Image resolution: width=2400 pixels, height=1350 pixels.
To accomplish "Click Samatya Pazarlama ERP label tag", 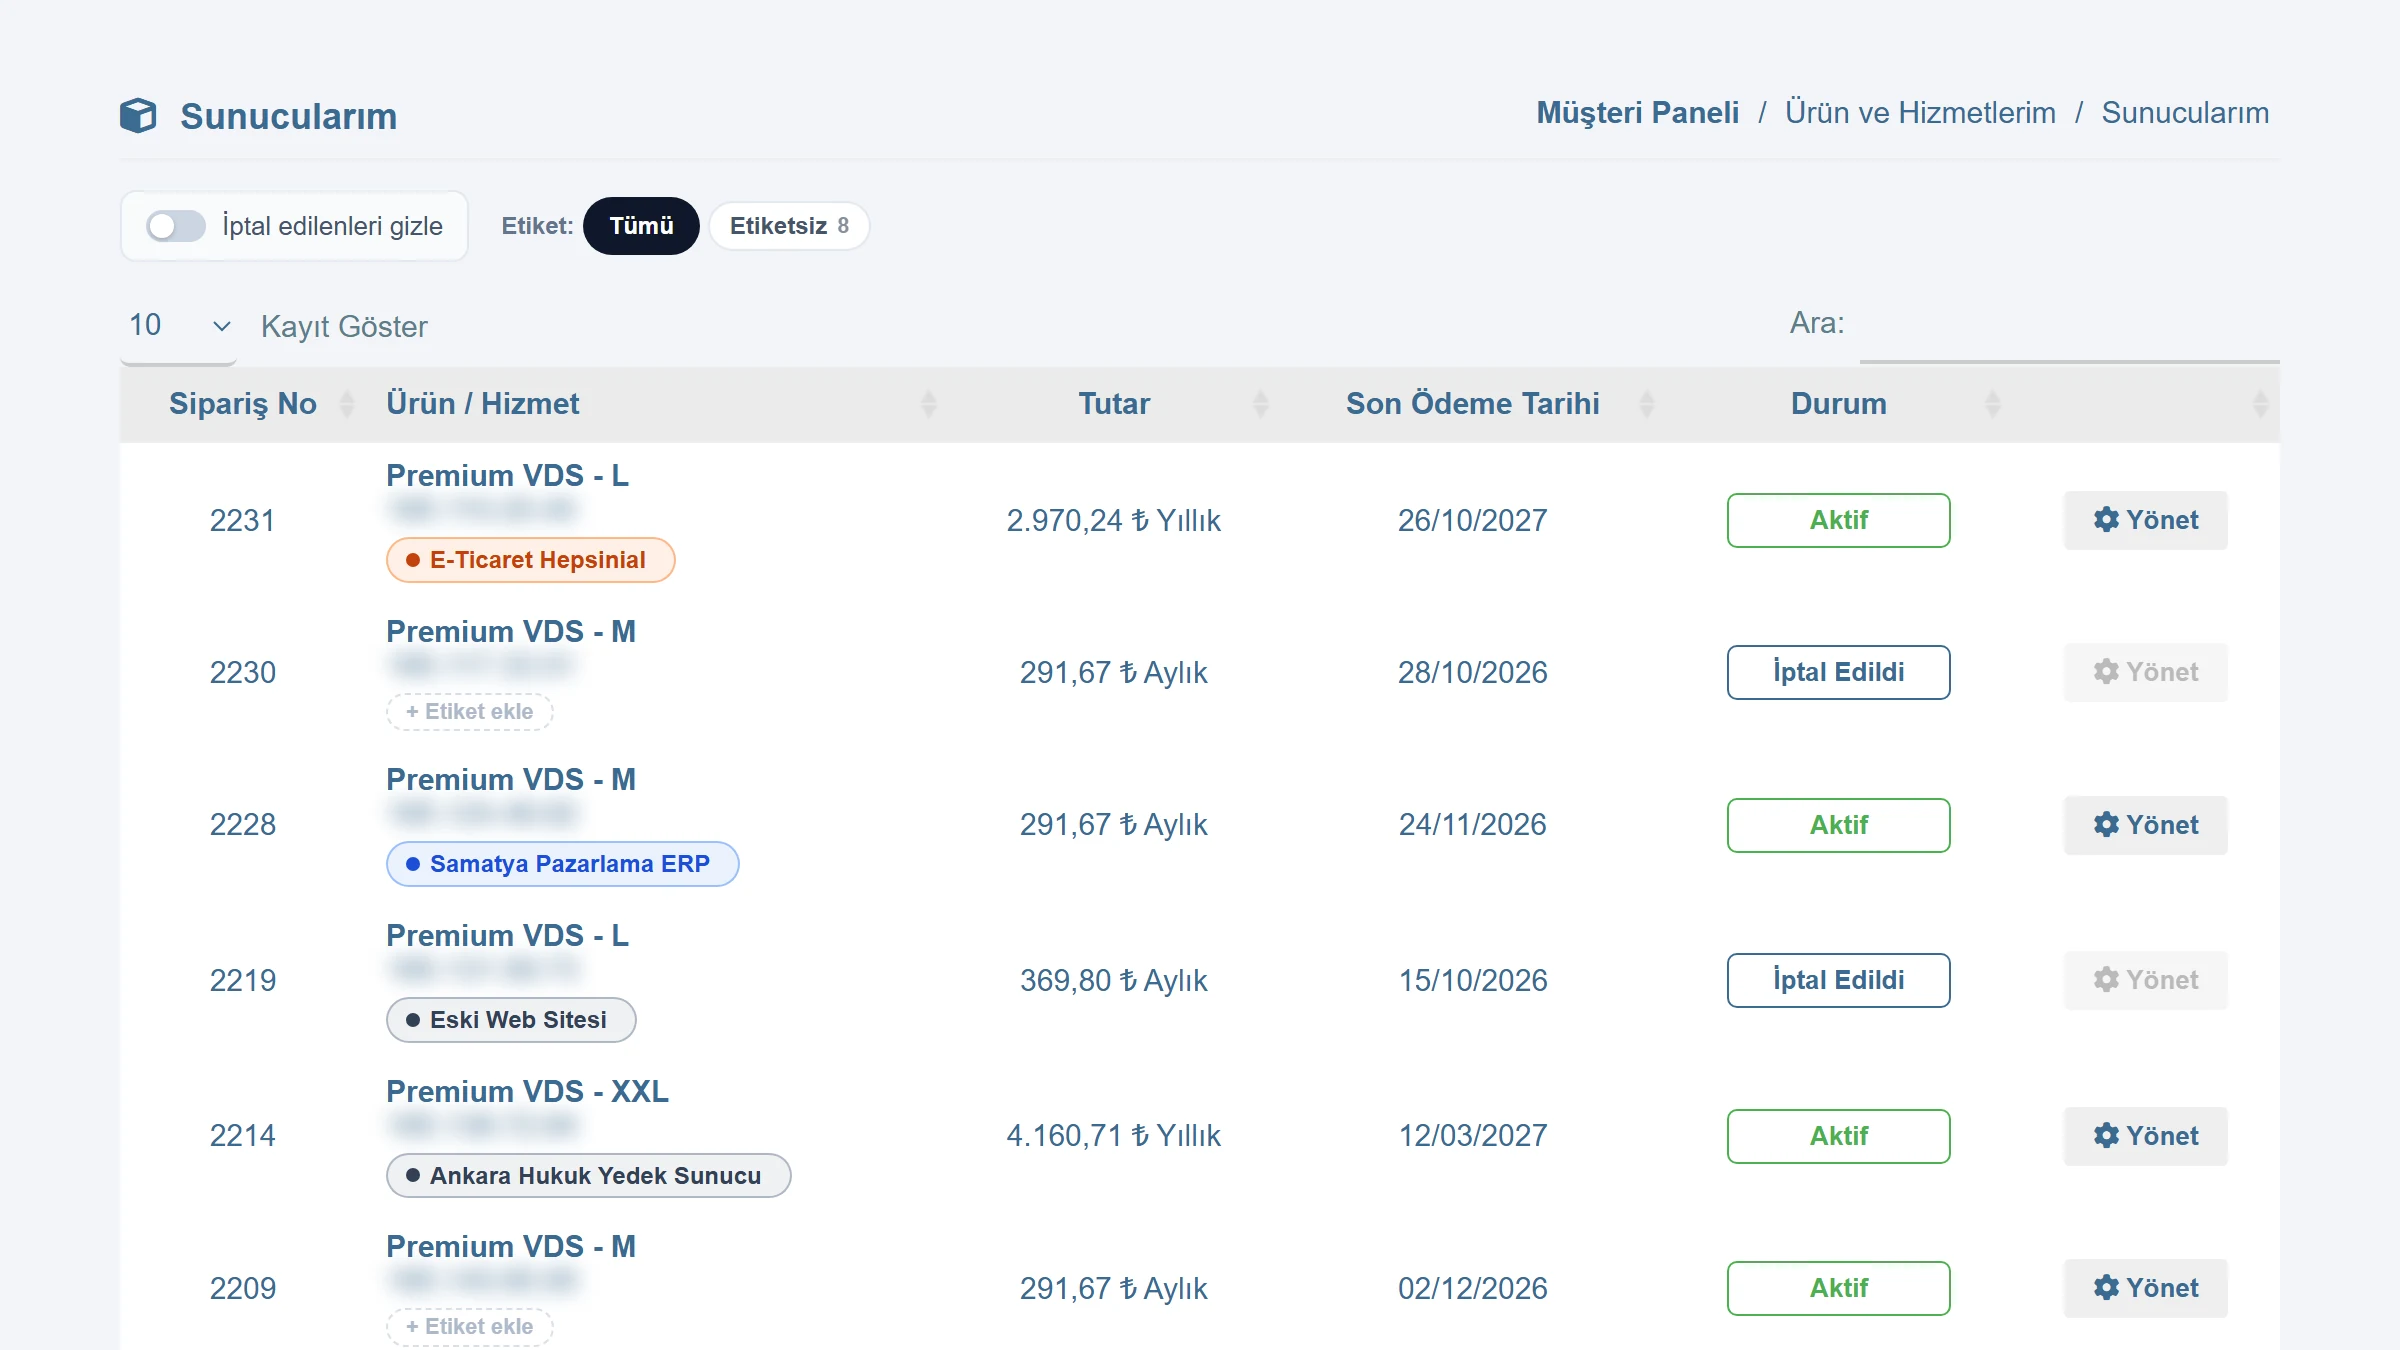I will coord(562,864).
